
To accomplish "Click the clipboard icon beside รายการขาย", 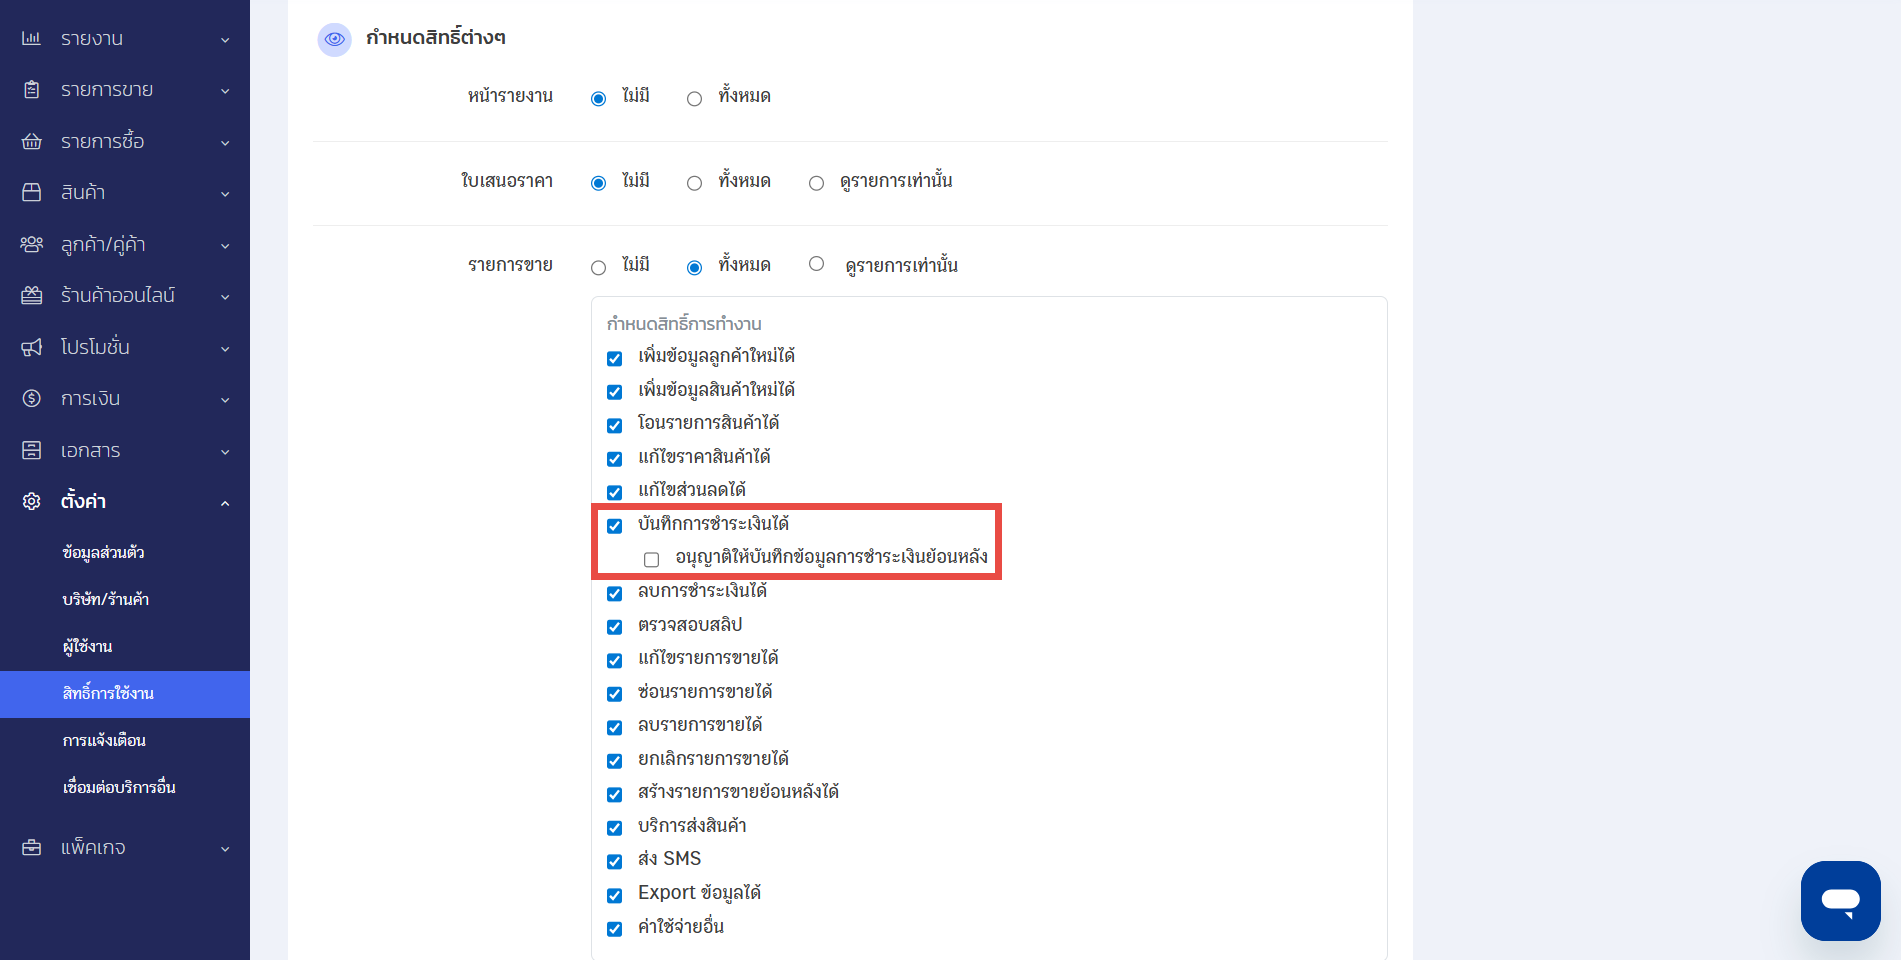I will [31, 90].
